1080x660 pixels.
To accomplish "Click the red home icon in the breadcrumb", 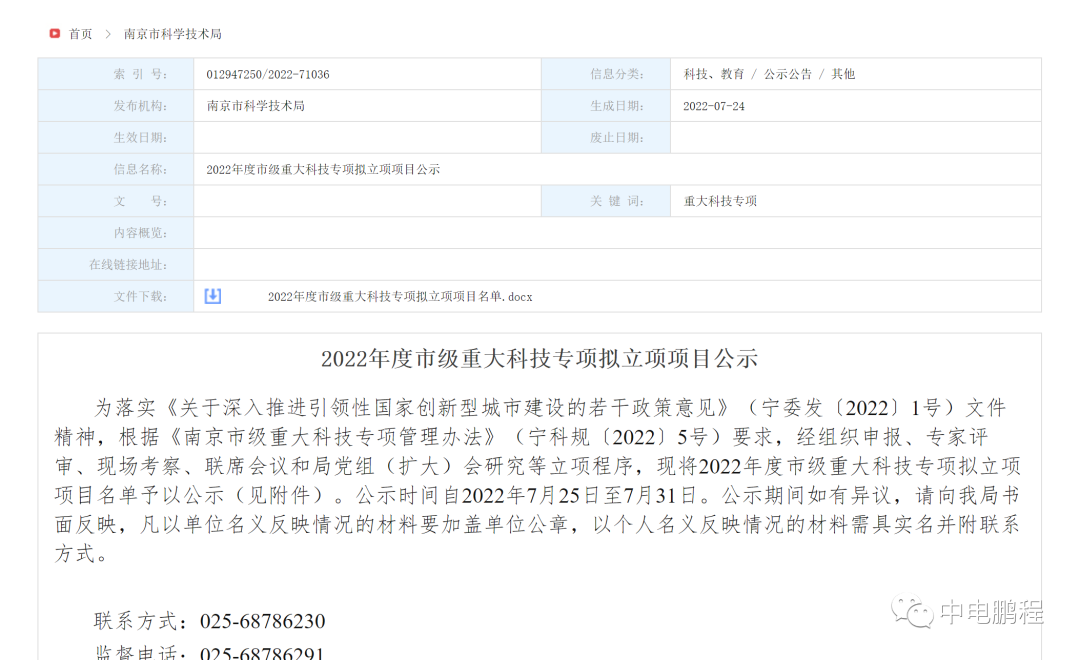I will coord(56,33).
